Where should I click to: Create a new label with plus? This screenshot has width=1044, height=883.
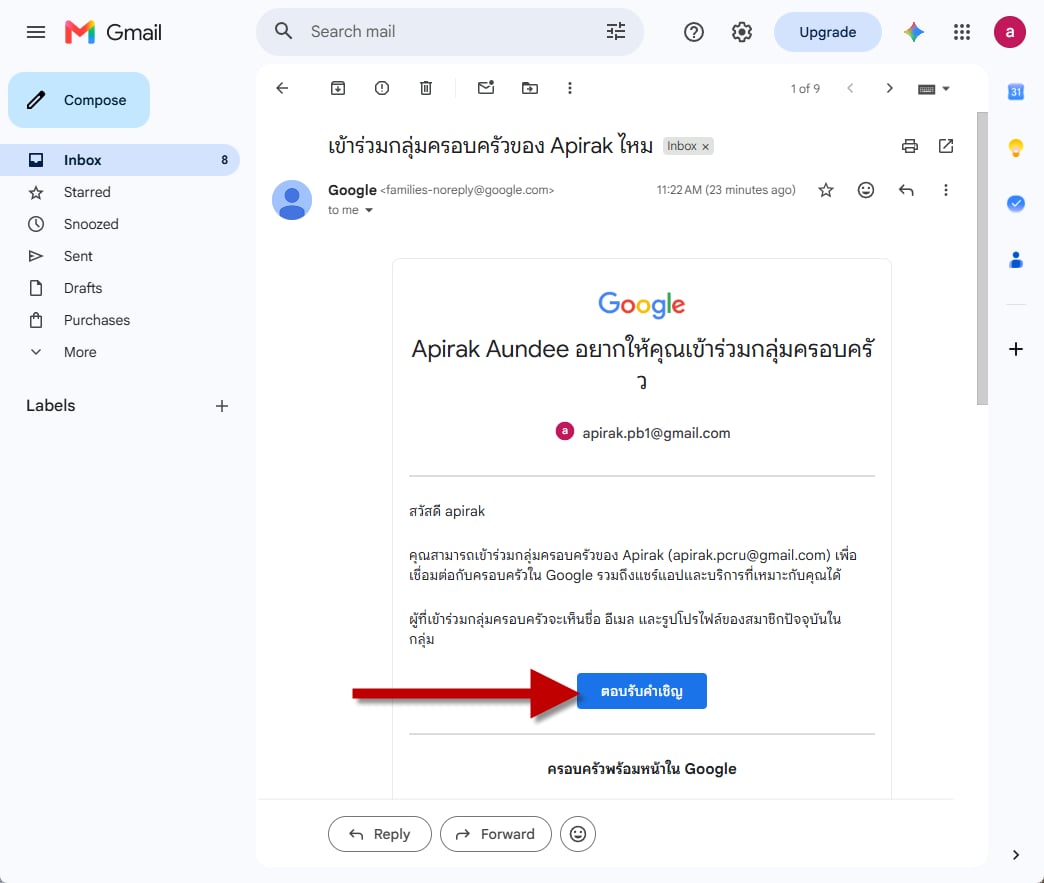(x=222, y=406)
